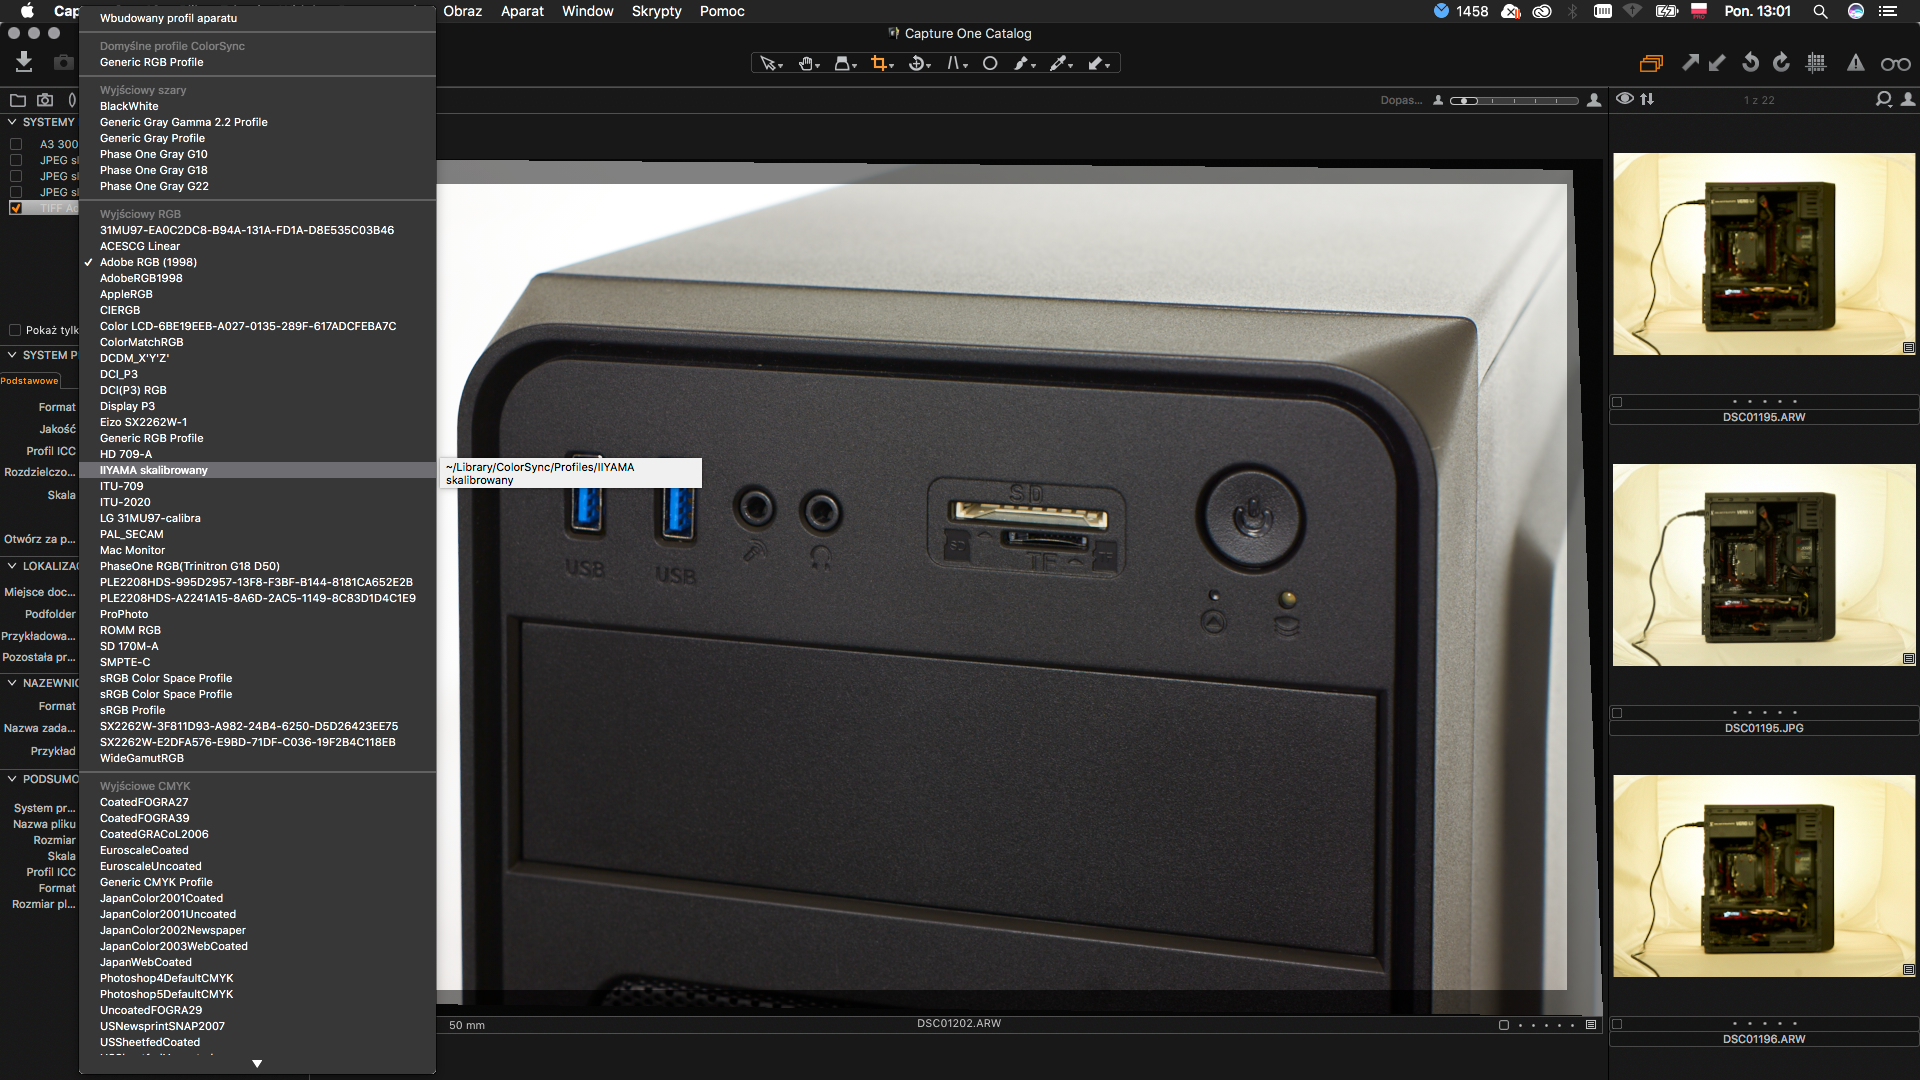Select the Keystone tool

(x=955, y=63)
